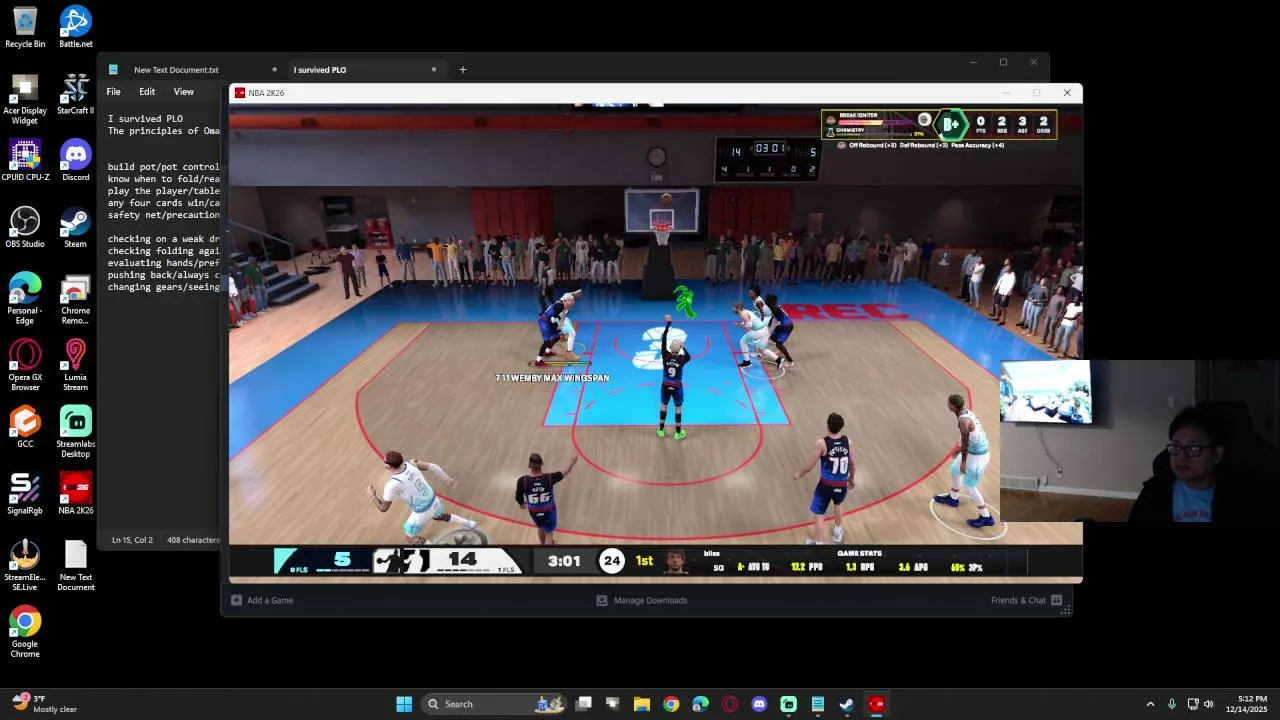Launch Streamlabs Desktop icon

tap(75, 432)
